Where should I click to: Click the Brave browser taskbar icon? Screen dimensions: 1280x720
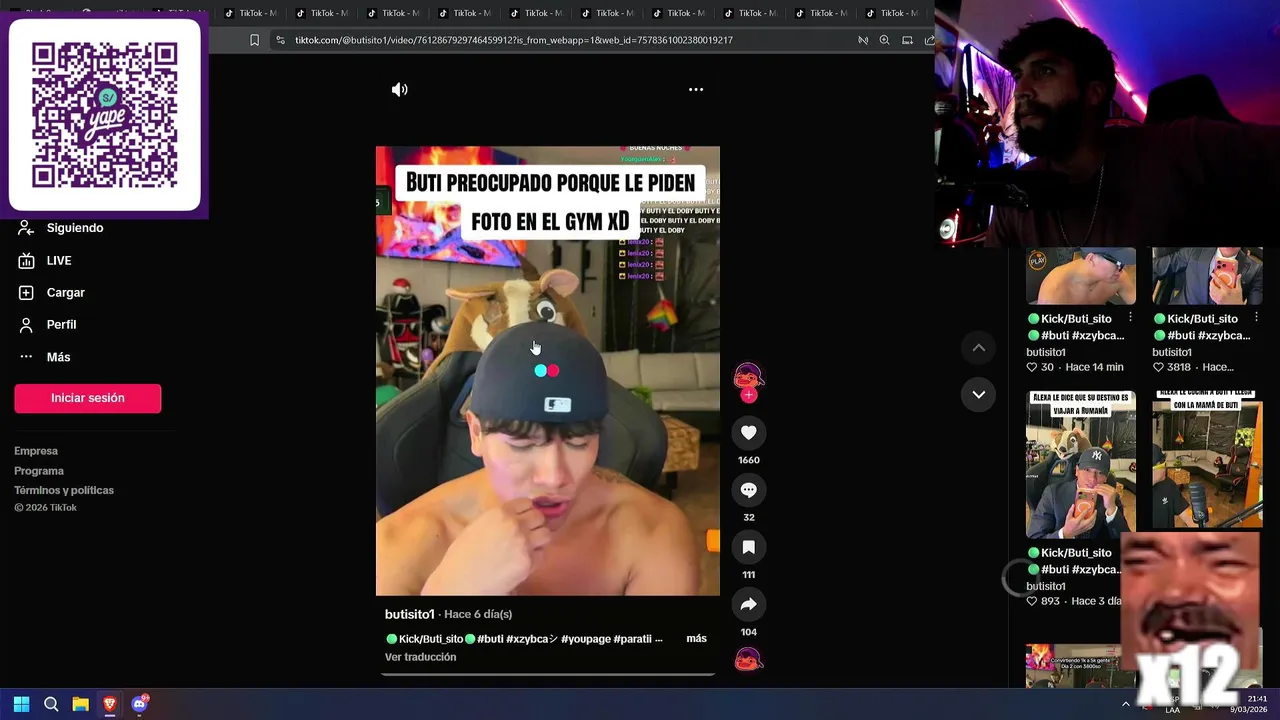pos(110,704)
